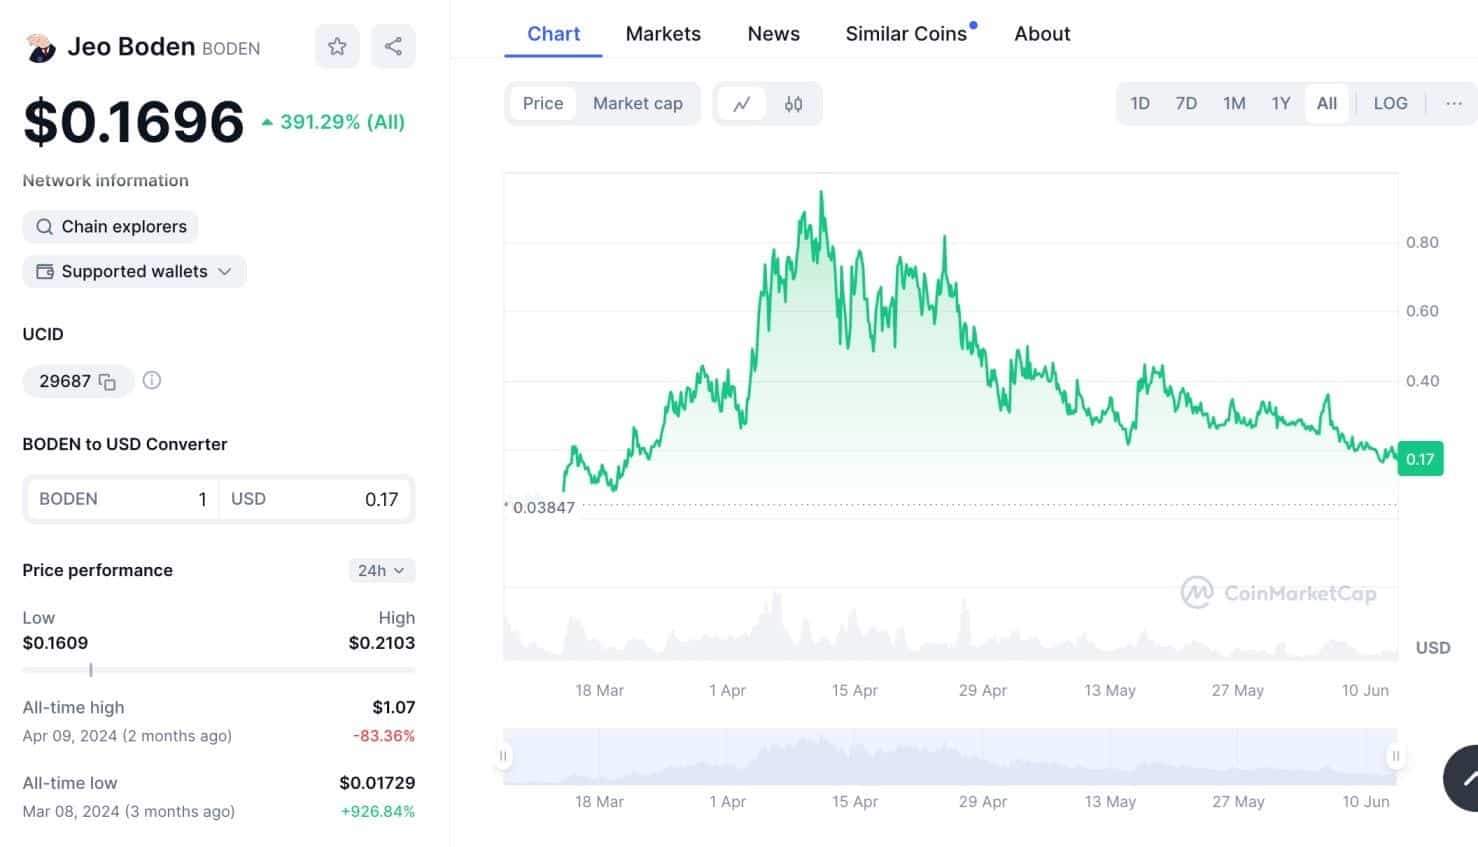This screenshot has height=847, width=1478.
Task: Select 1D time range
Action: 1140,103
